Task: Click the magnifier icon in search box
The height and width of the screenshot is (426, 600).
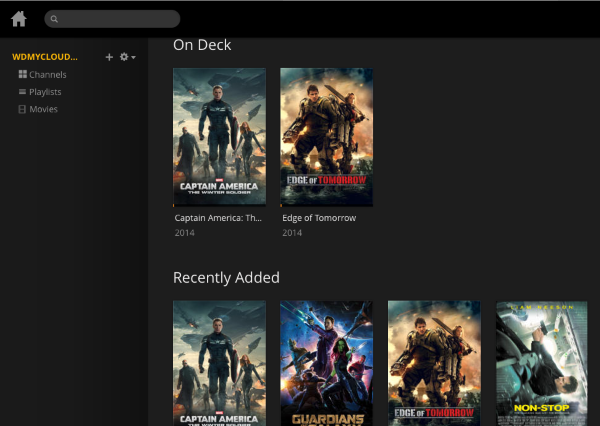Action: (54, 19)
